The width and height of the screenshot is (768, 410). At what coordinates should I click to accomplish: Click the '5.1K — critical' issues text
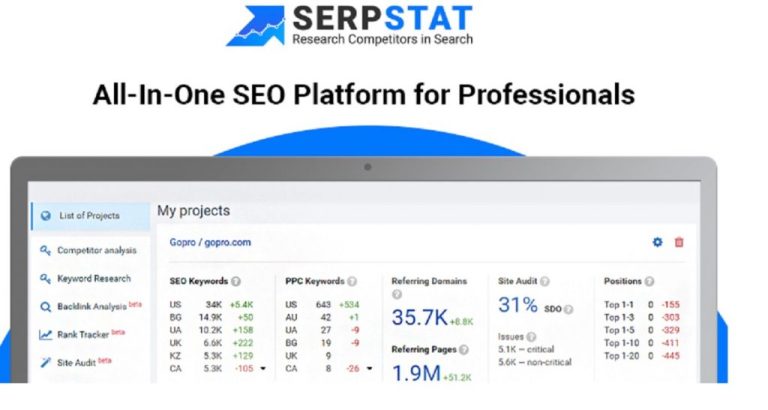click(x=526, y=350)
